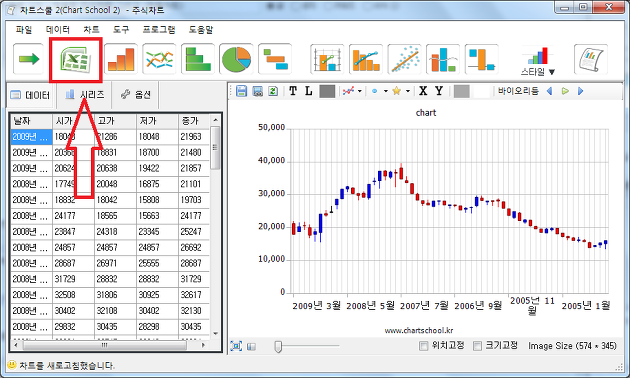Click the fit-to-view icon below chart

[x=236, y=346]
